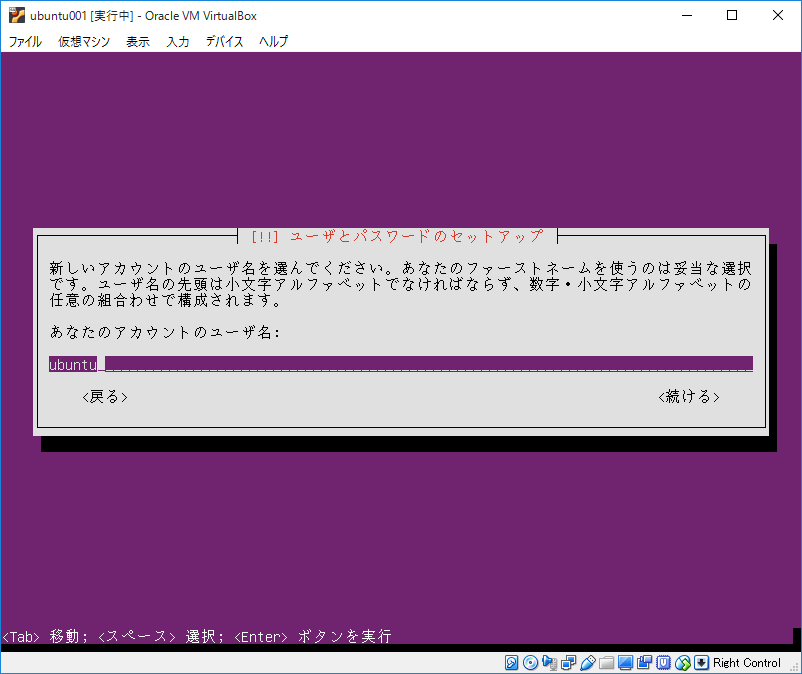The height and width of the screenshot is (674, 802).
Task: Open the optical drive status icon
Action: pos(530,662)
